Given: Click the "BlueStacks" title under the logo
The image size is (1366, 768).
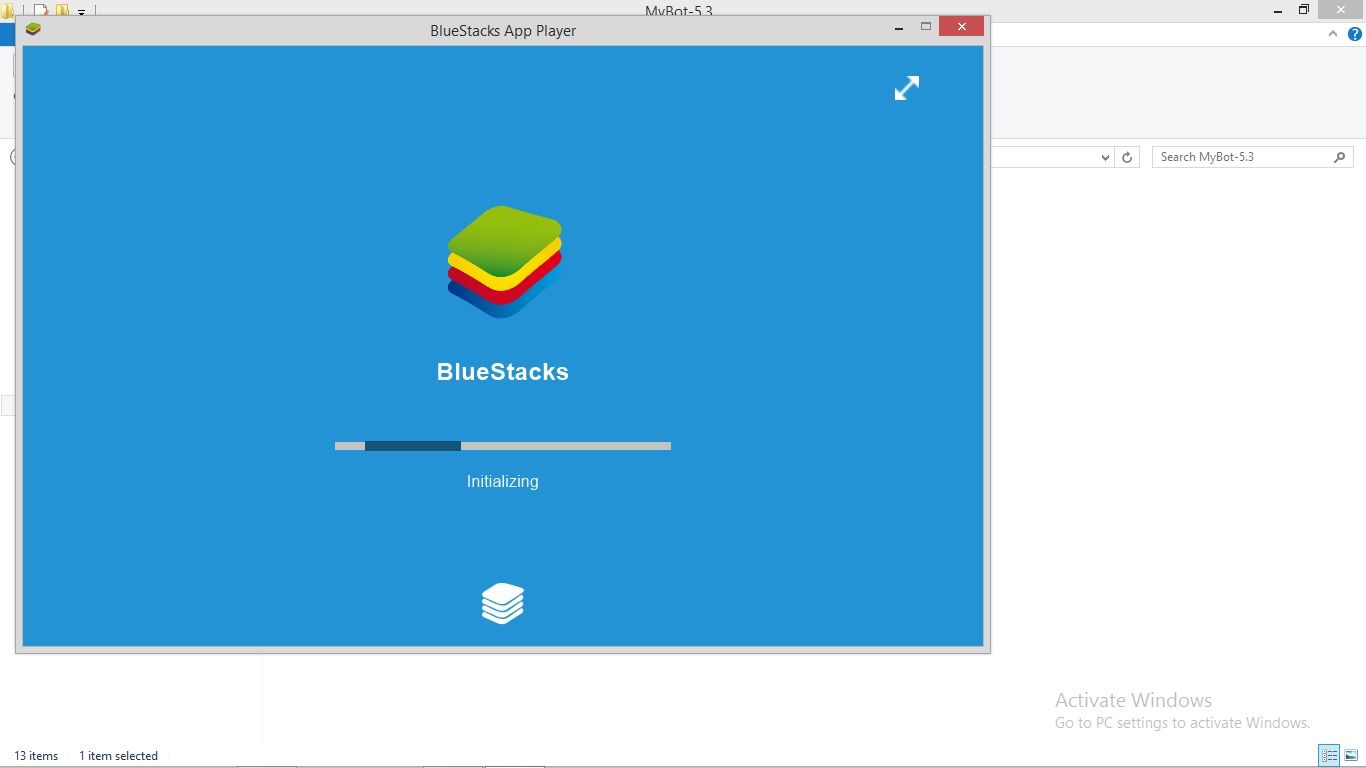Looking at the screenshot, I should point(502,372).
